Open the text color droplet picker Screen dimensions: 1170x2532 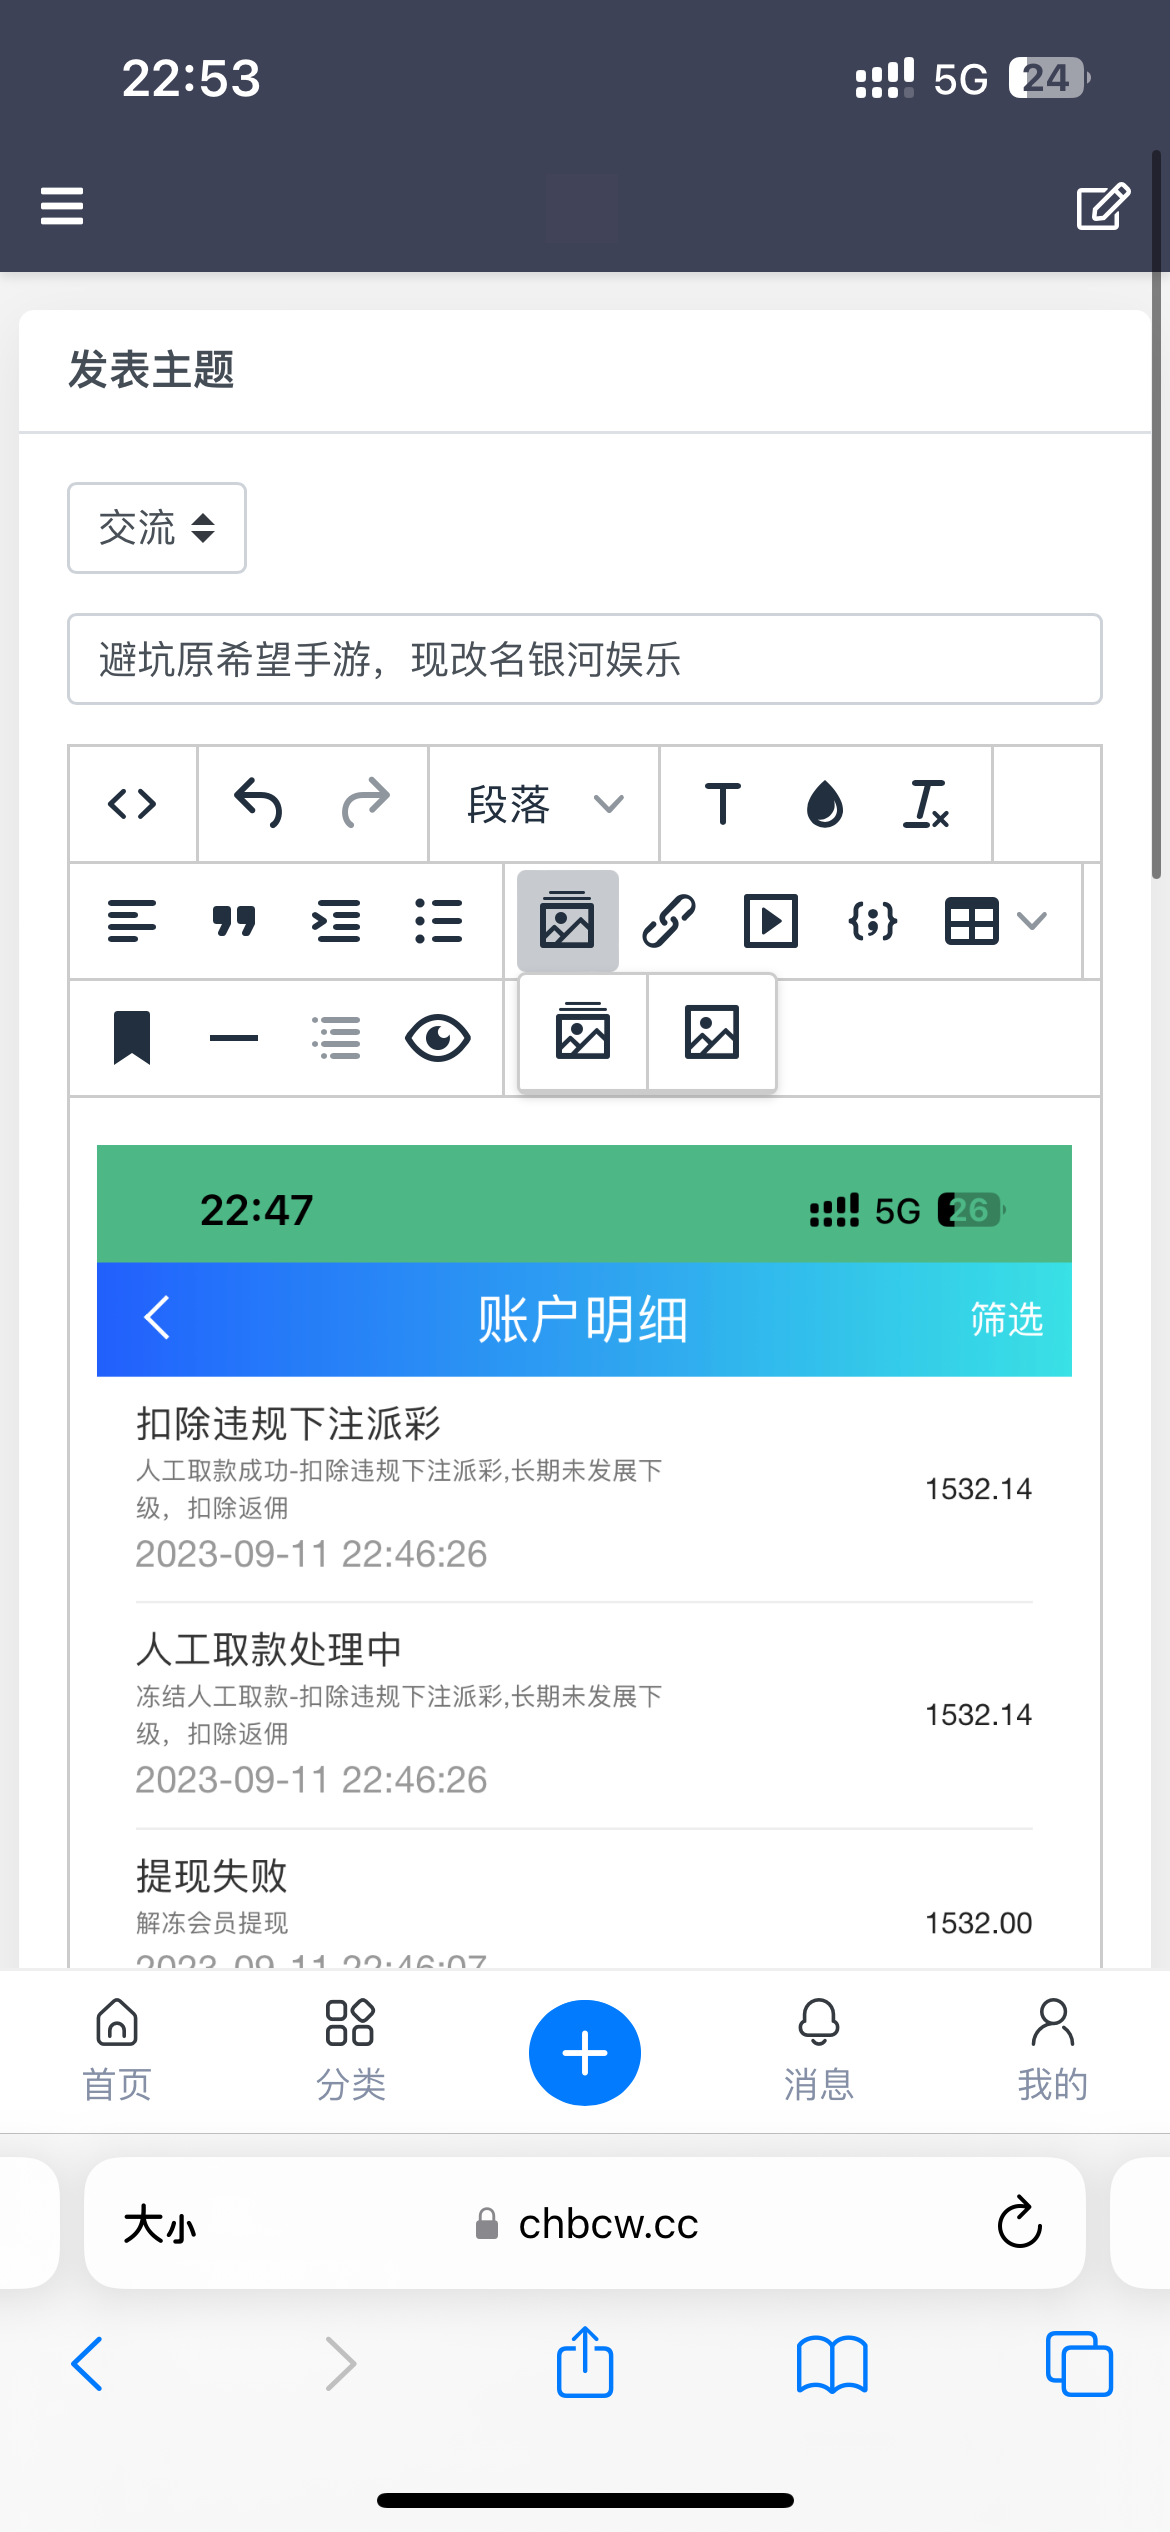point(825,804)
